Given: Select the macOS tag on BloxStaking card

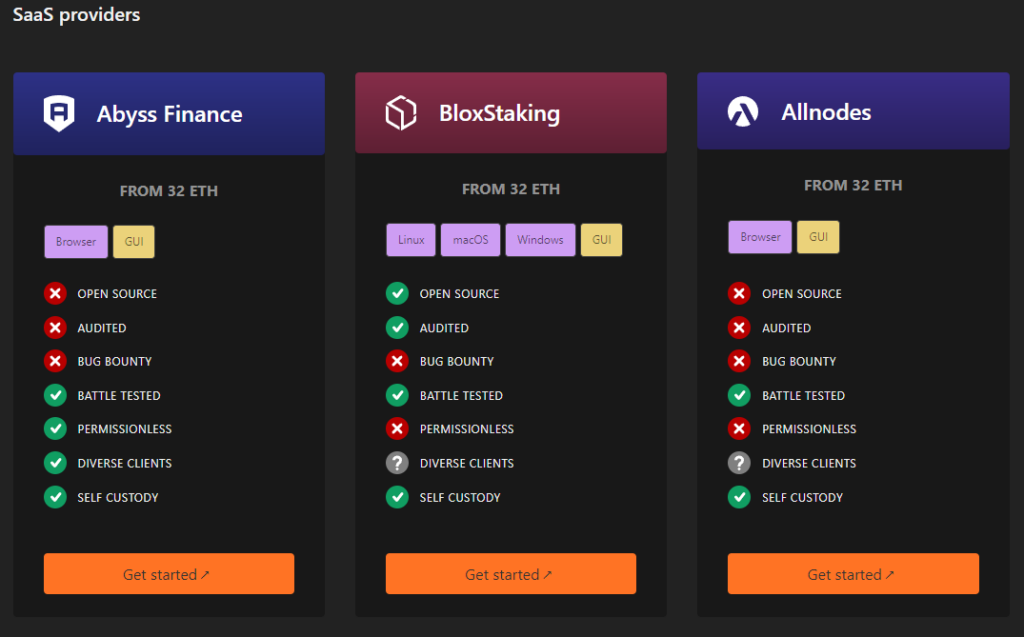Looking at the screenshot, I should 470,240.
